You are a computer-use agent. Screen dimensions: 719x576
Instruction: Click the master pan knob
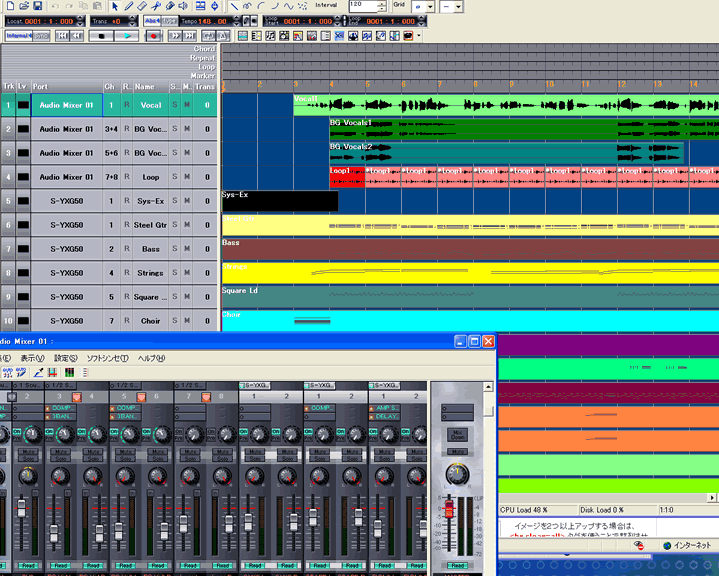(457, 475)
